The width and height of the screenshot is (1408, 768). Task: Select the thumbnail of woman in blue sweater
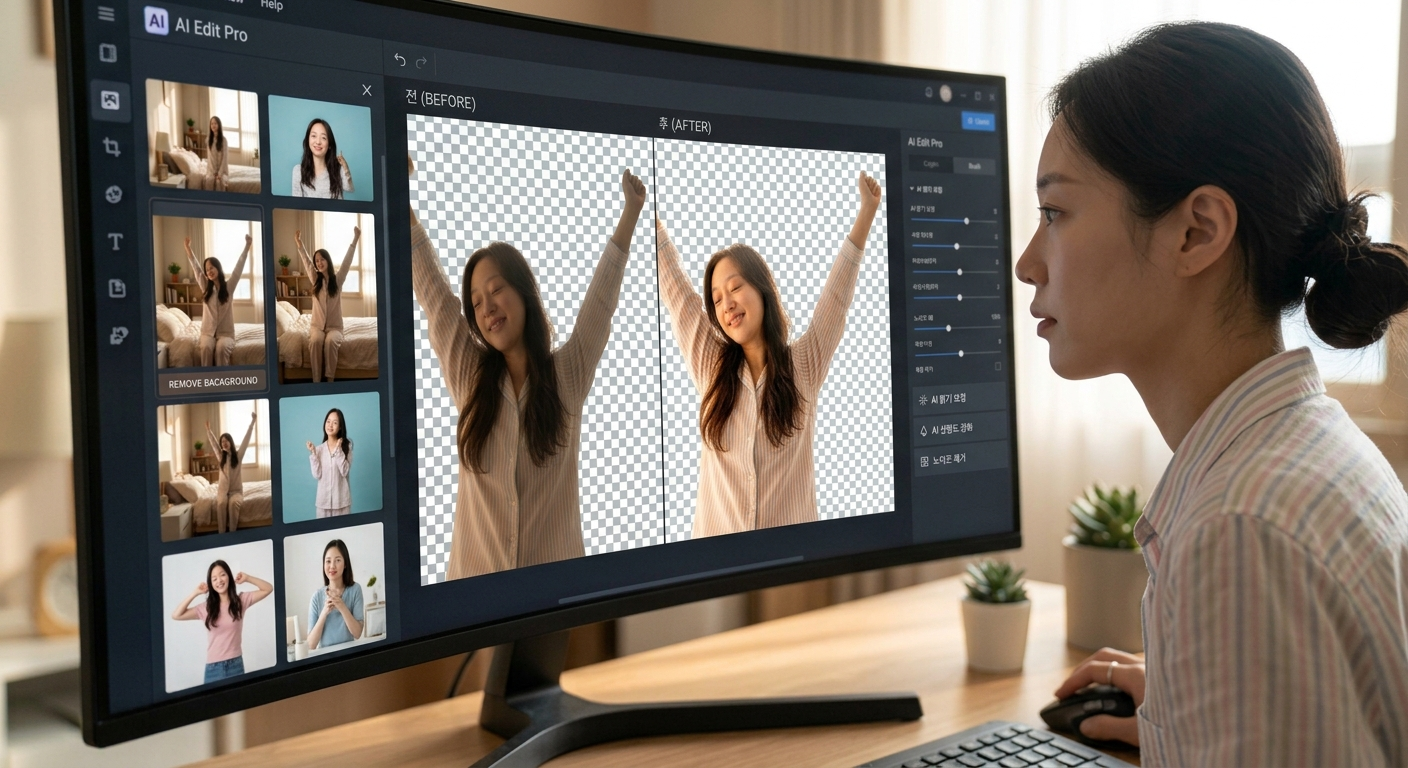pyautogui.click(x=335, y=592)
